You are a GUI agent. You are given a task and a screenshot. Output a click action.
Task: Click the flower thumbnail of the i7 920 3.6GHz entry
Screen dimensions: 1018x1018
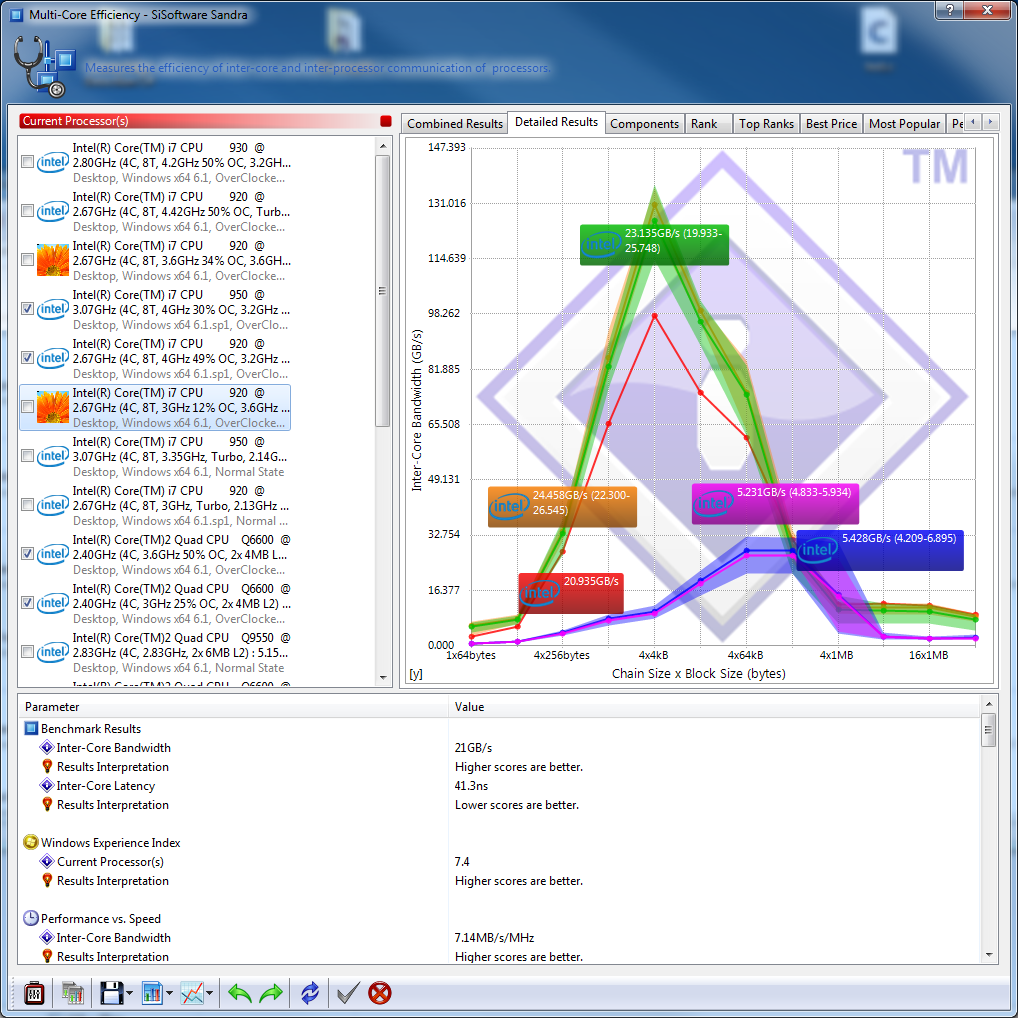[x=53, y=260]
